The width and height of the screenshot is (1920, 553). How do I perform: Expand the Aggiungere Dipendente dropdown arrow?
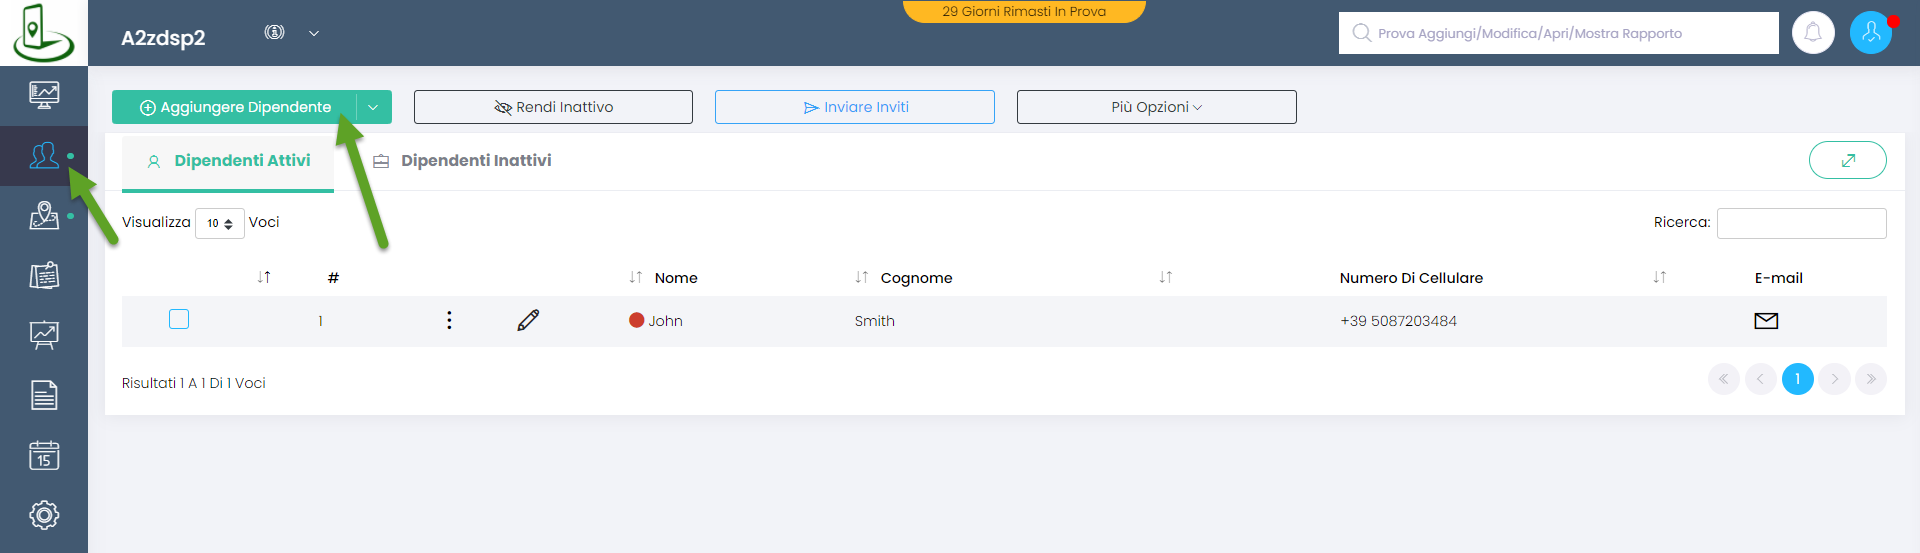(x=373, y=107)
